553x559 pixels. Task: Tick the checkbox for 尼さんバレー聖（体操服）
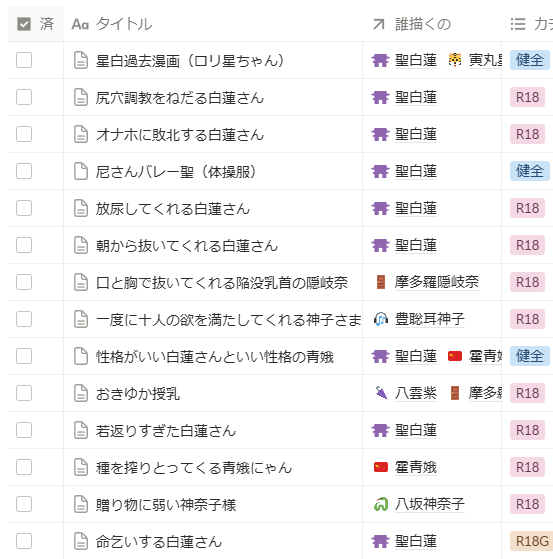click(x=24, y=171)
